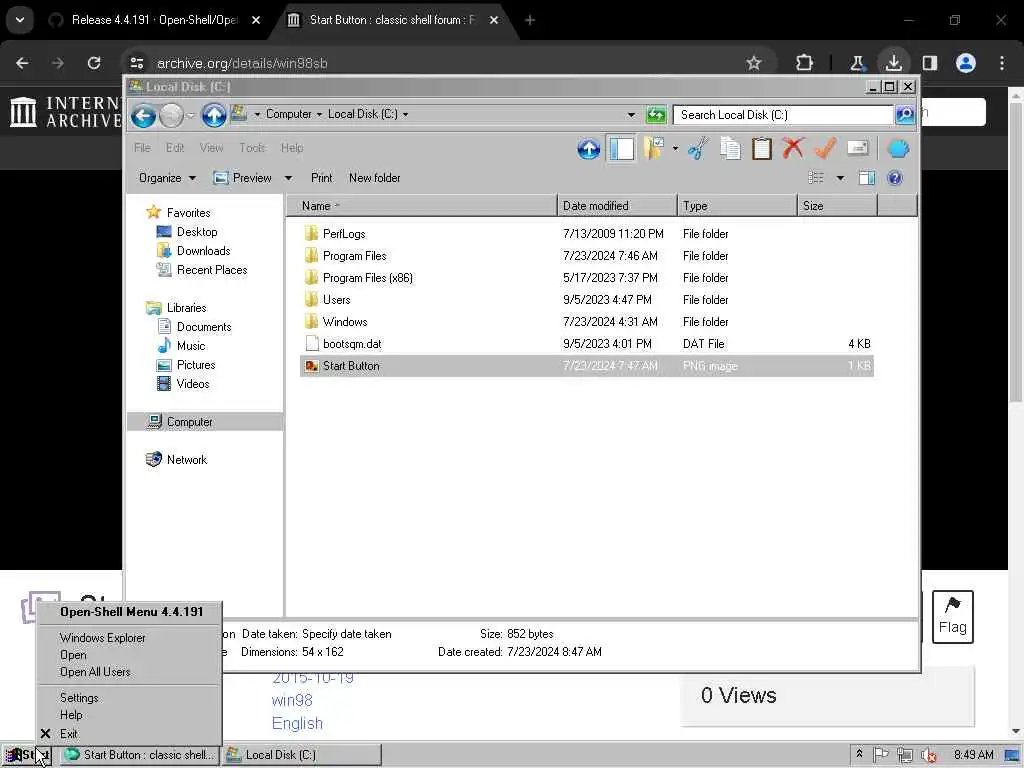Screen dimensions: 1024x768
Task: Open the Computer breadcrumb dropdown arrow
Action: click(x=319, y=114)
